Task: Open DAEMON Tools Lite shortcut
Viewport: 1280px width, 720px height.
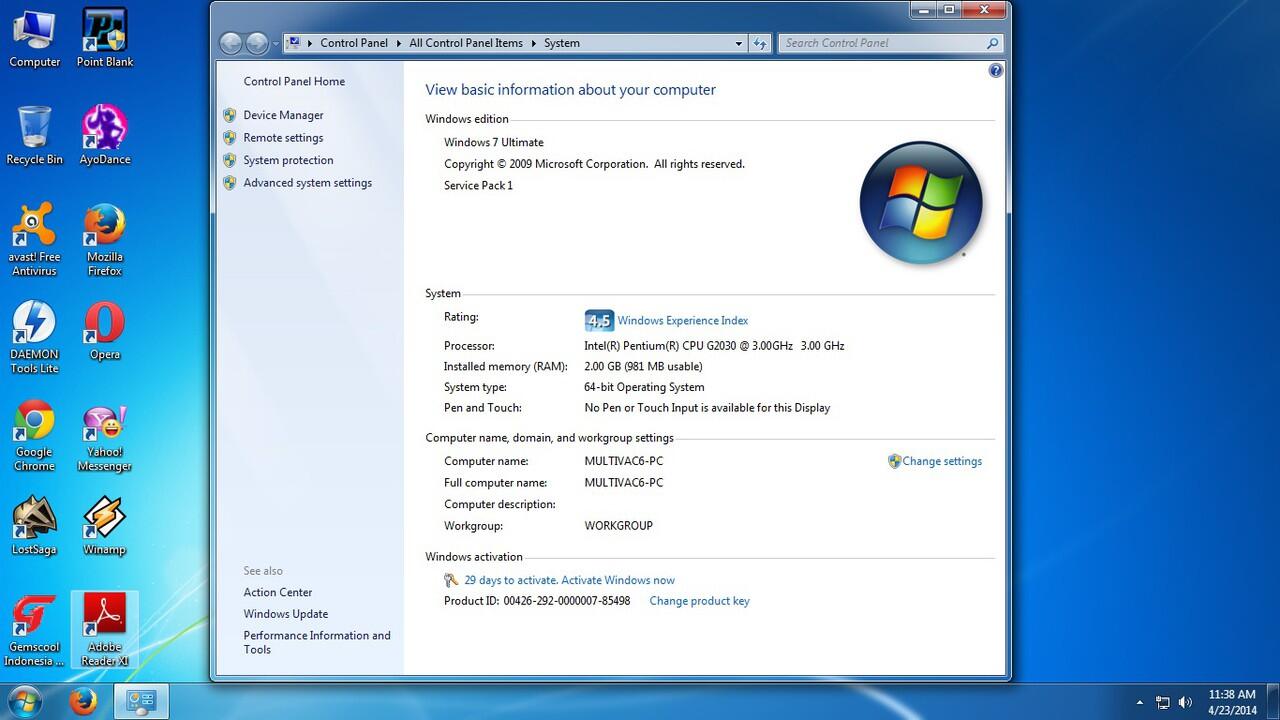Action: point(34,337)
